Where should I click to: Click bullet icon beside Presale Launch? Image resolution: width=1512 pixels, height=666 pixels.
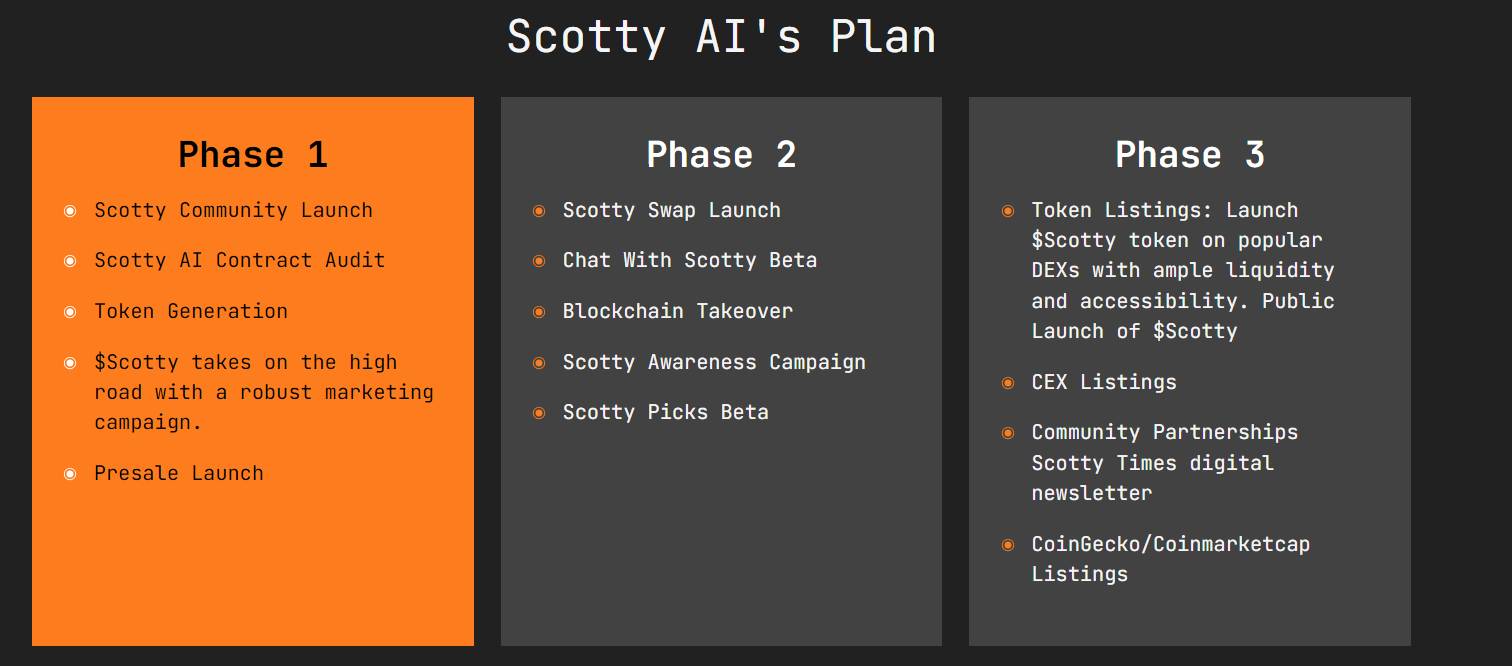click(x=70, y=474)
